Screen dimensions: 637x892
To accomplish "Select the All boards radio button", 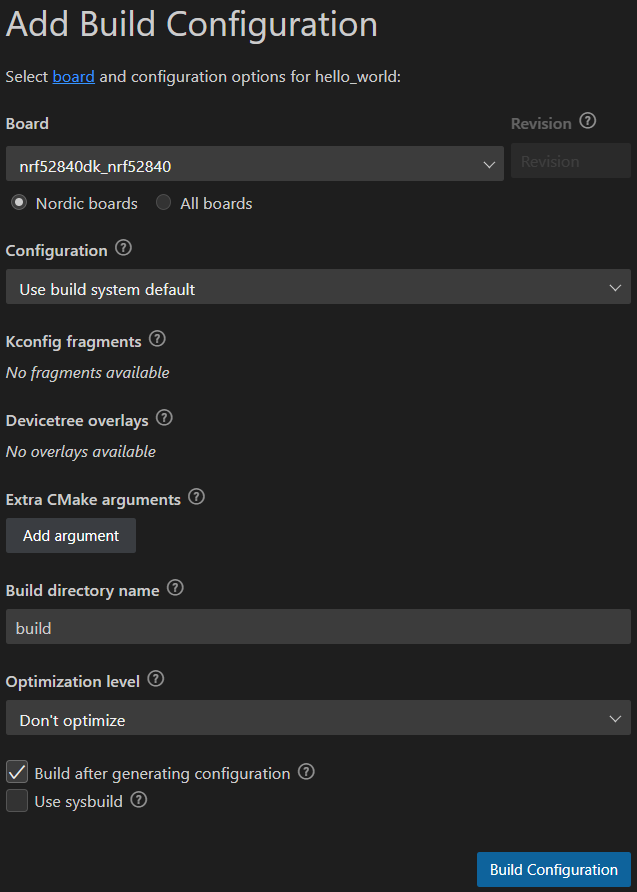I will tap(163, 203).
